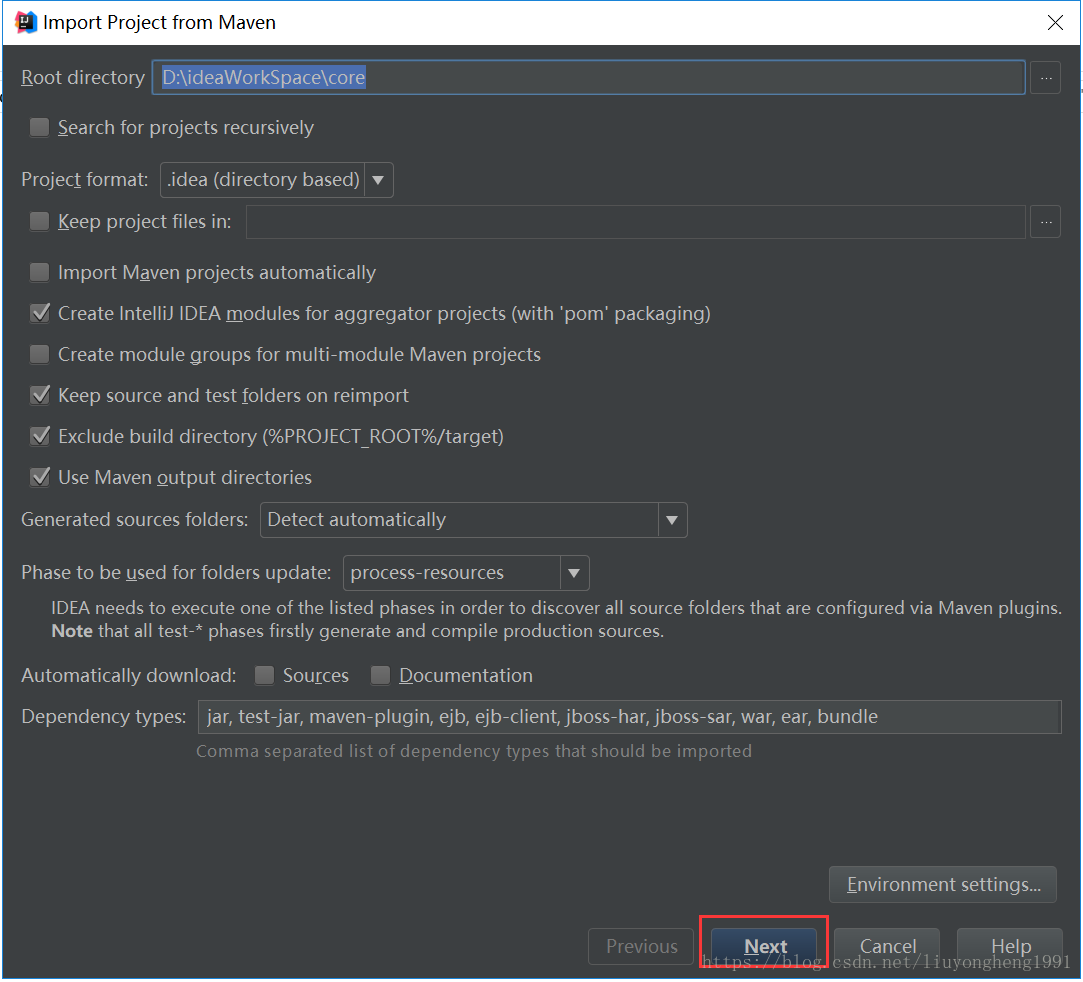Click the 'Root directory' label
The width and height of the screenshot is (1083, 982).
(83, 77)
